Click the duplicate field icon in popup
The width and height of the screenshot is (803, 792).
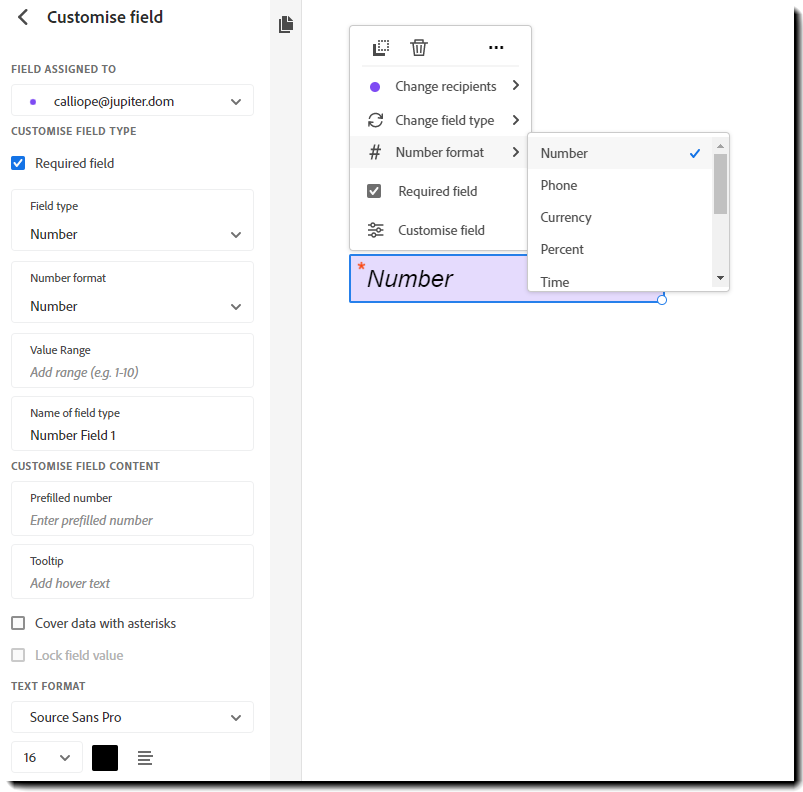381,47
